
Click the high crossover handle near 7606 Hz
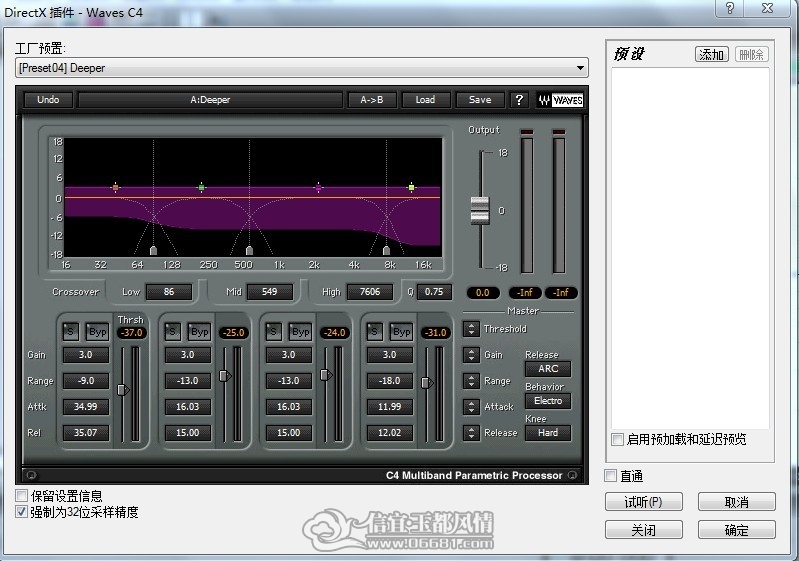pos(386,250)
